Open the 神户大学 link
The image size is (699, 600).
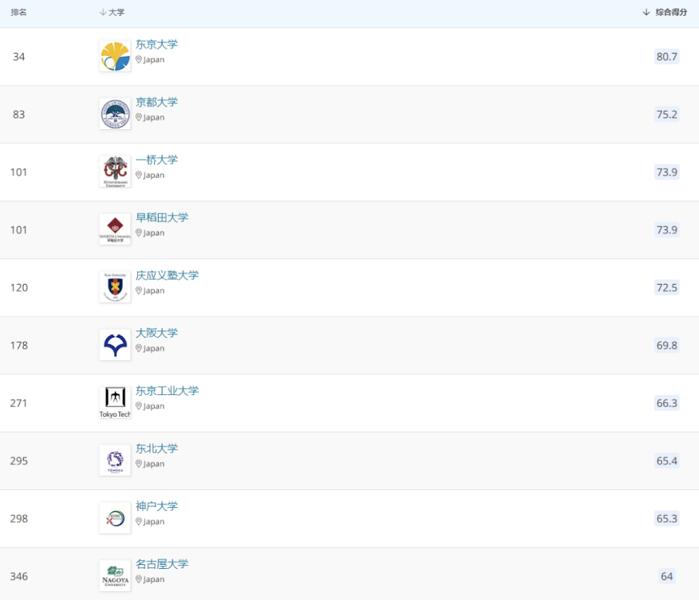[x=156, y=506]
